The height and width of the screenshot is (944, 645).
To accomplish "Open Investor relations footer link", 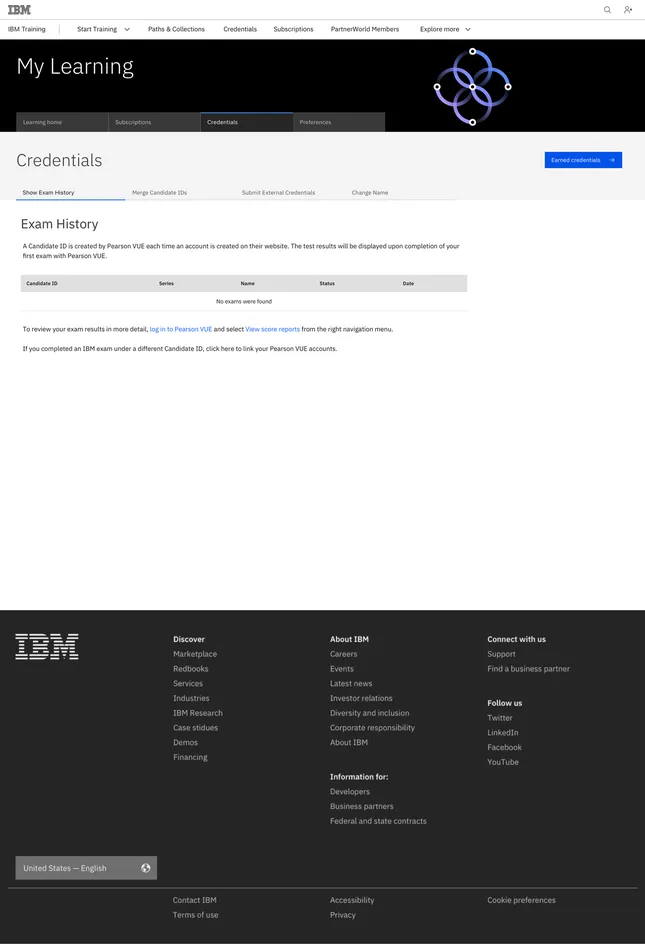I will click(361, 698).
